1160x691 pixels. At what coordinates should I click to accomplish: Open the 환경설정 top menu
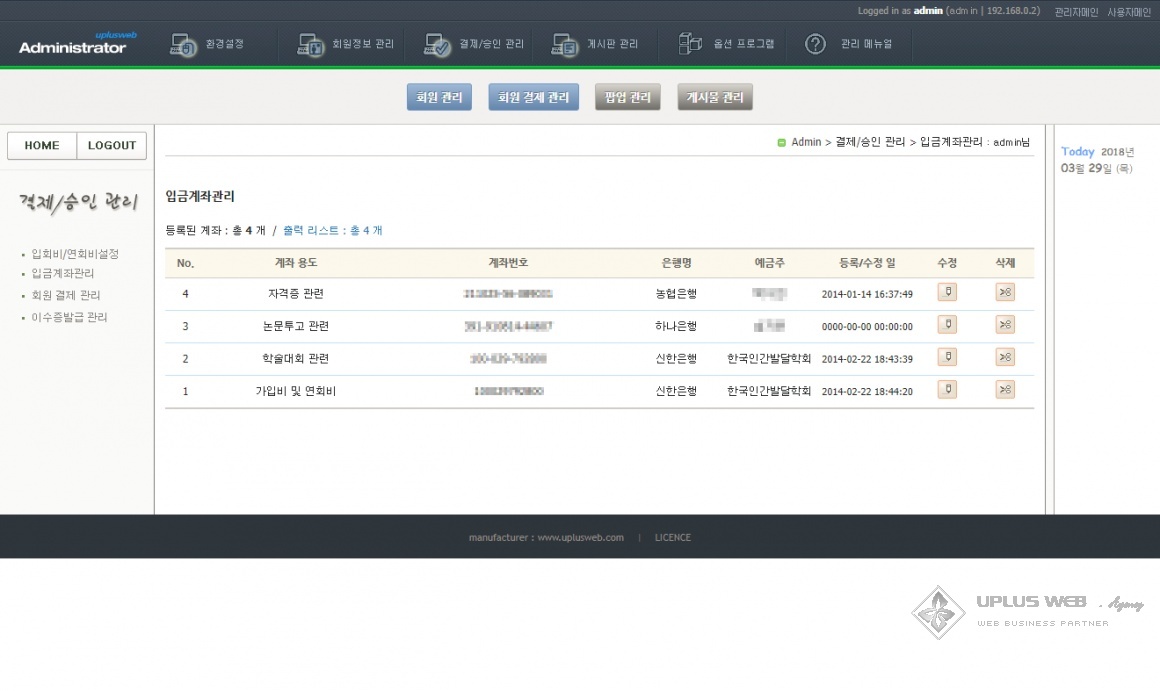[x=208, y=45]
